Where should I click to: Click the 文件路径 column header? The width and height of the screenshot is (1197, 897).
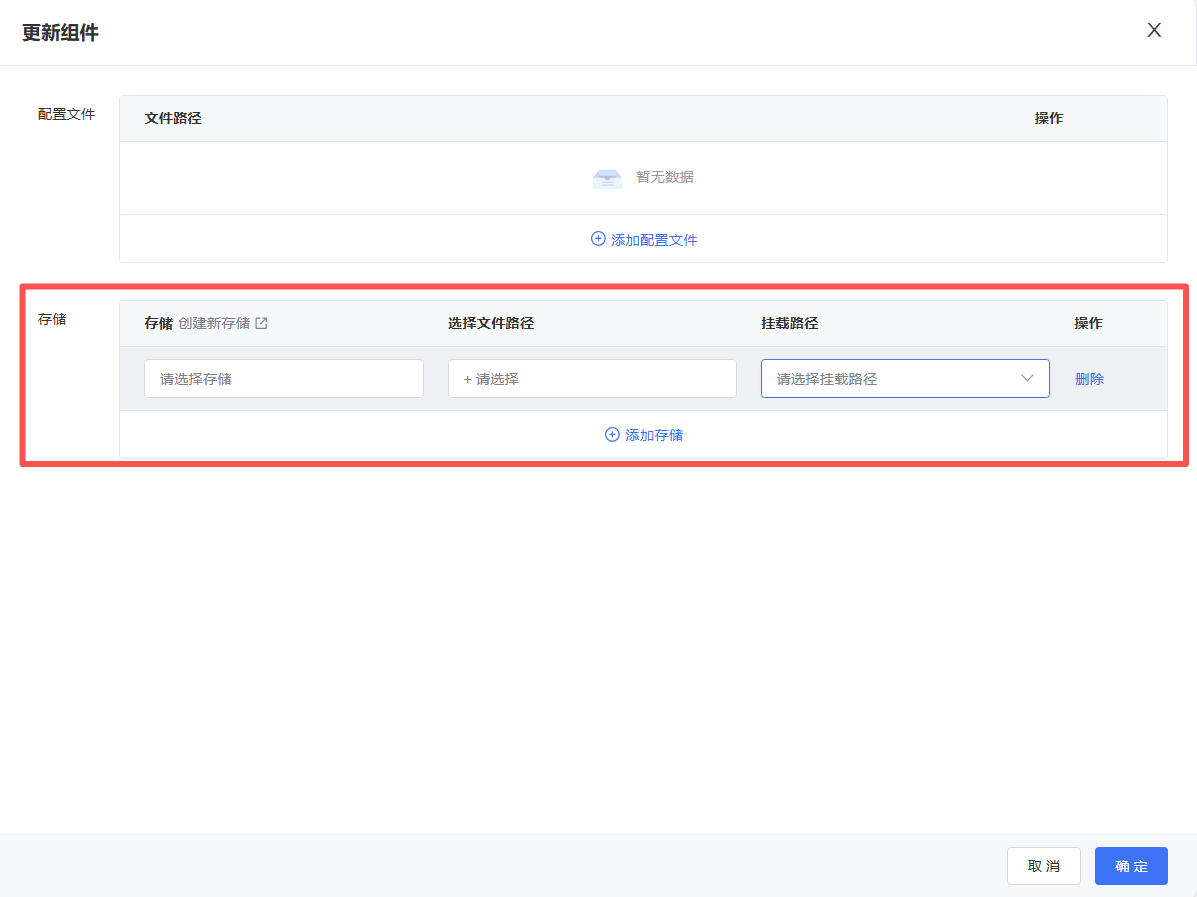click(x=173, y=118)
